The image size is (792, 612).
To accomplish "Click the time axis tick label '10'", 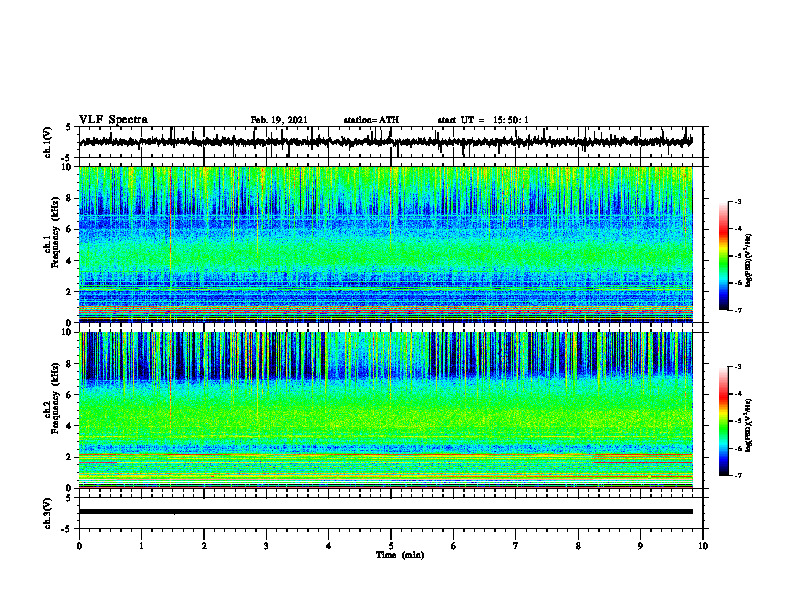I will click(x=703, y=546).
